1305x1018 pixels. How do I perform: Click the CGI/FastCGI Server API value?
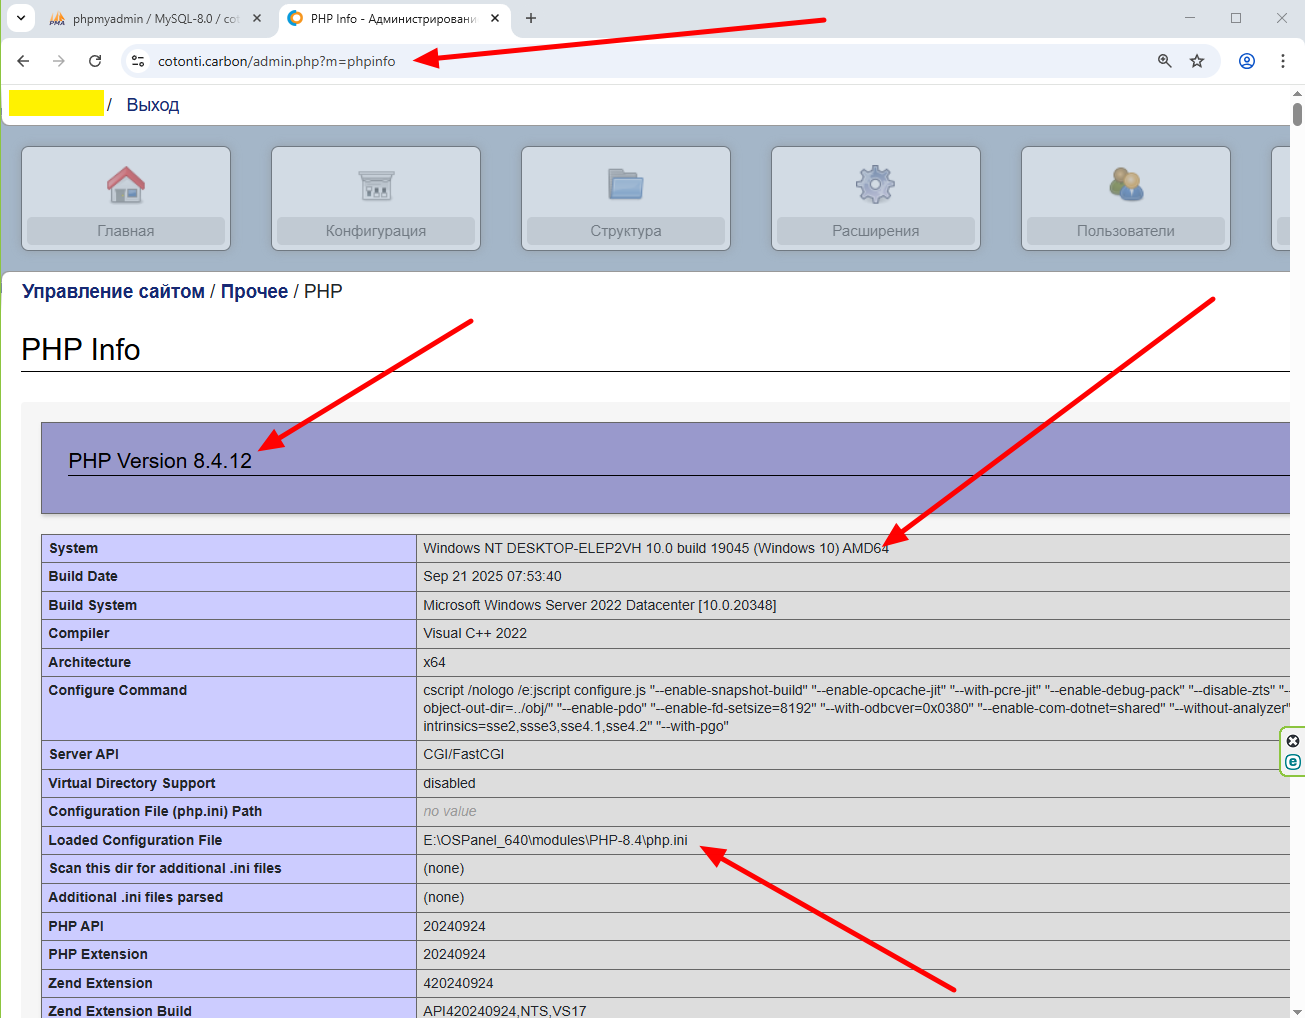coord(463,754)
